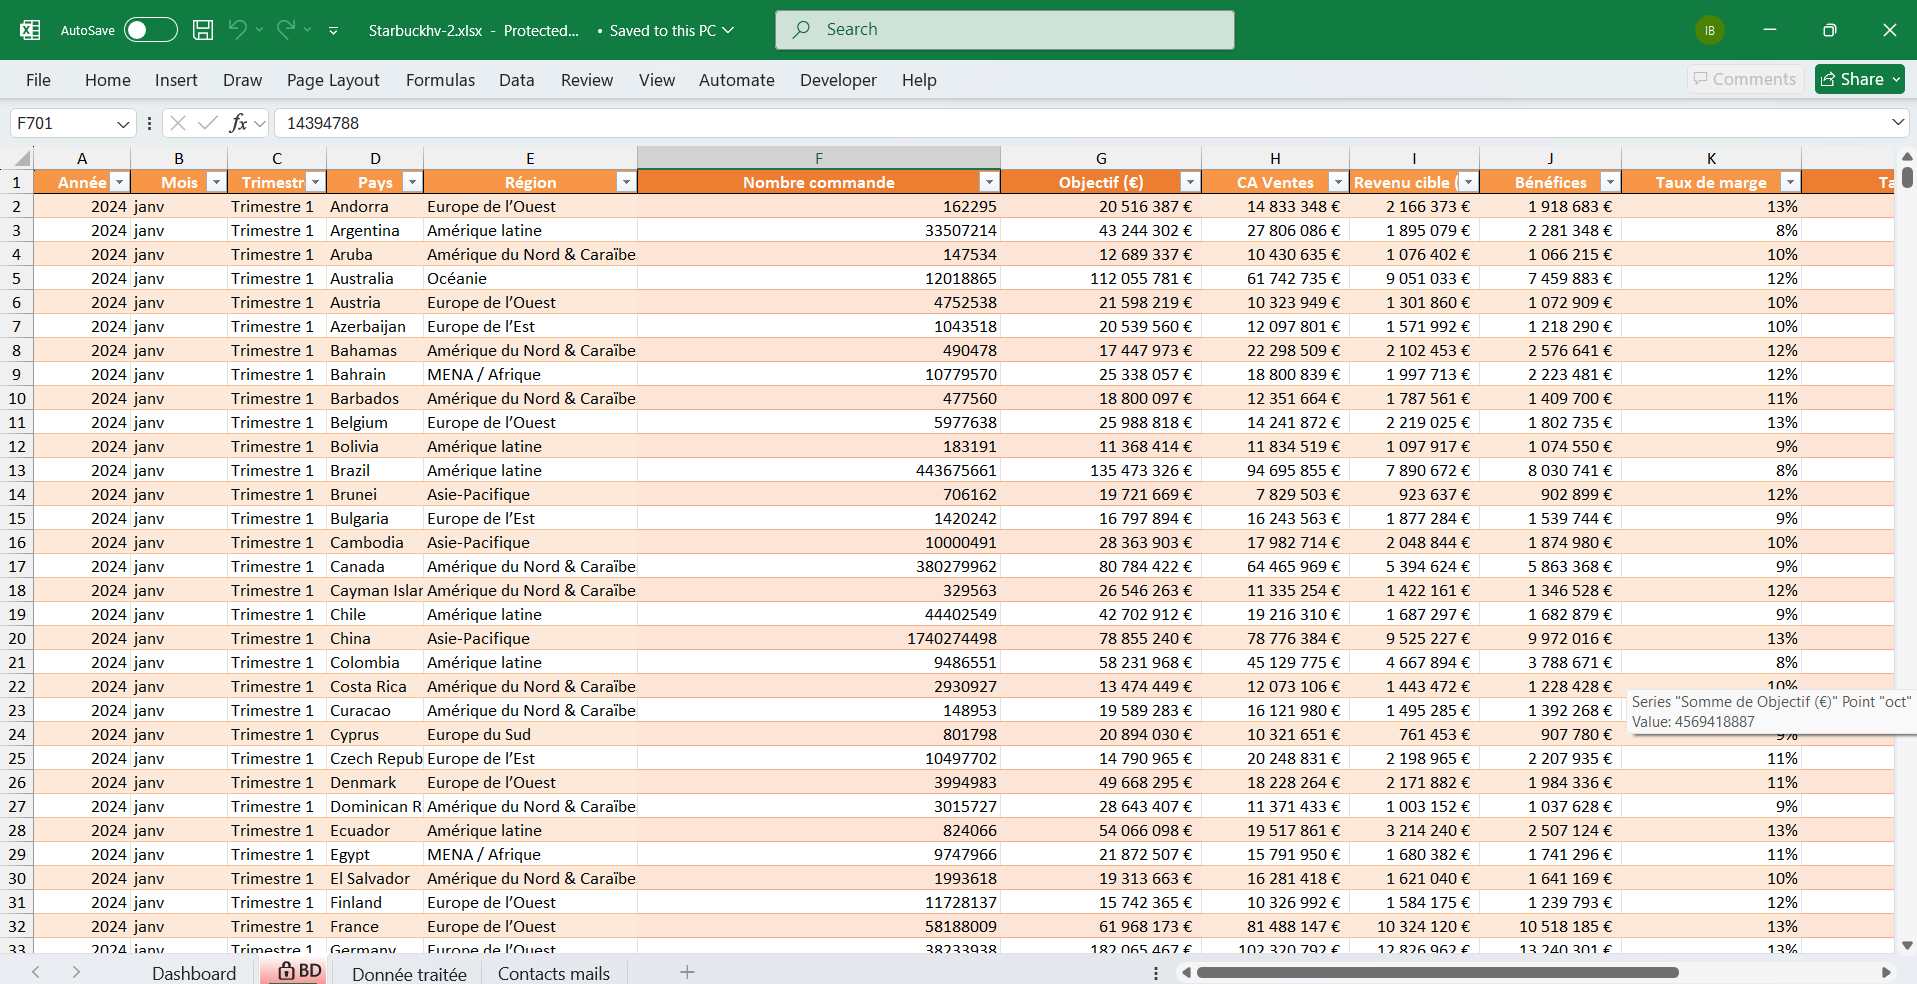Click the Select All corner triangle
This screenshot has height=984, width=1917.
pos(21,159)
